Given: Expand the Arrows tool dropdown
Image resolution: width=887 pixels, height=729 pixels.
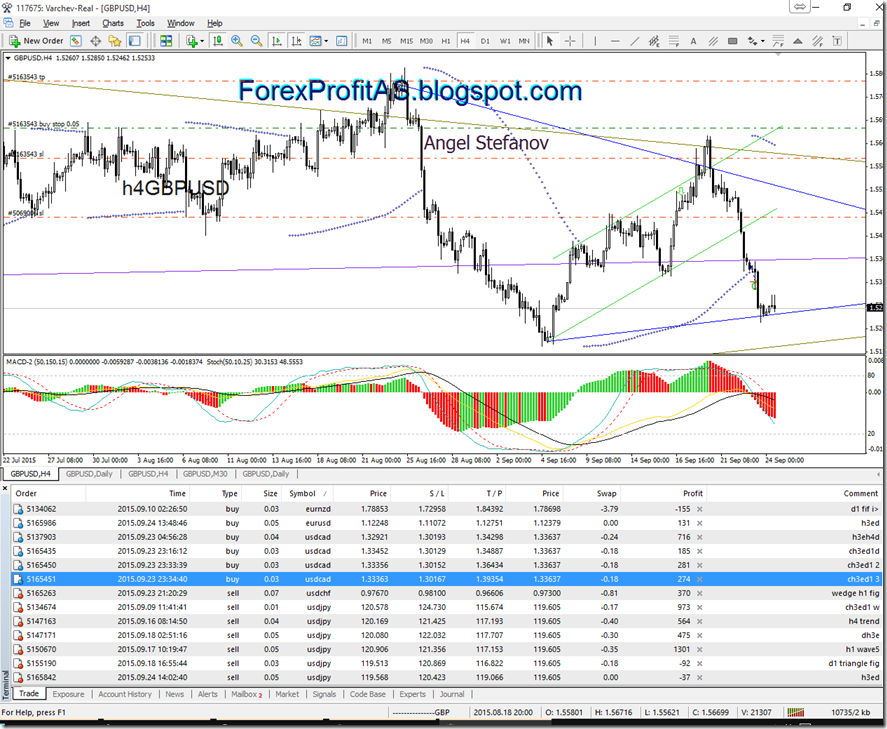Looking at the screenshot, I should tap(763, 41).
